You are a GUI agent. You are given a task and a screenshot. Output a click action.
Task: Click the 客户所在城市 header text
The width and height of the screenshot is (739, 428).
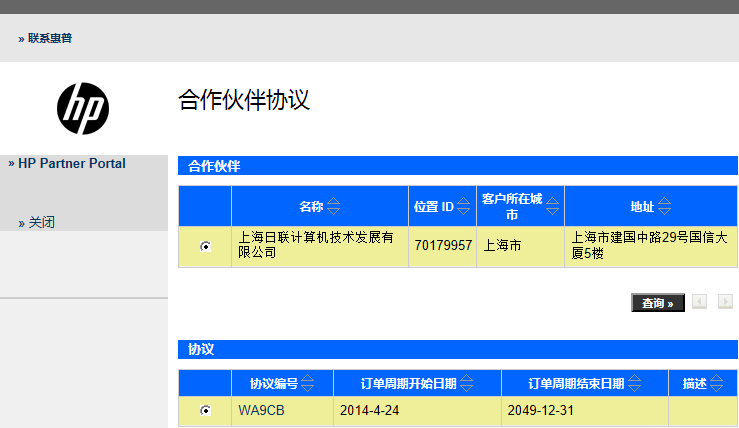(x=512, y=206)
